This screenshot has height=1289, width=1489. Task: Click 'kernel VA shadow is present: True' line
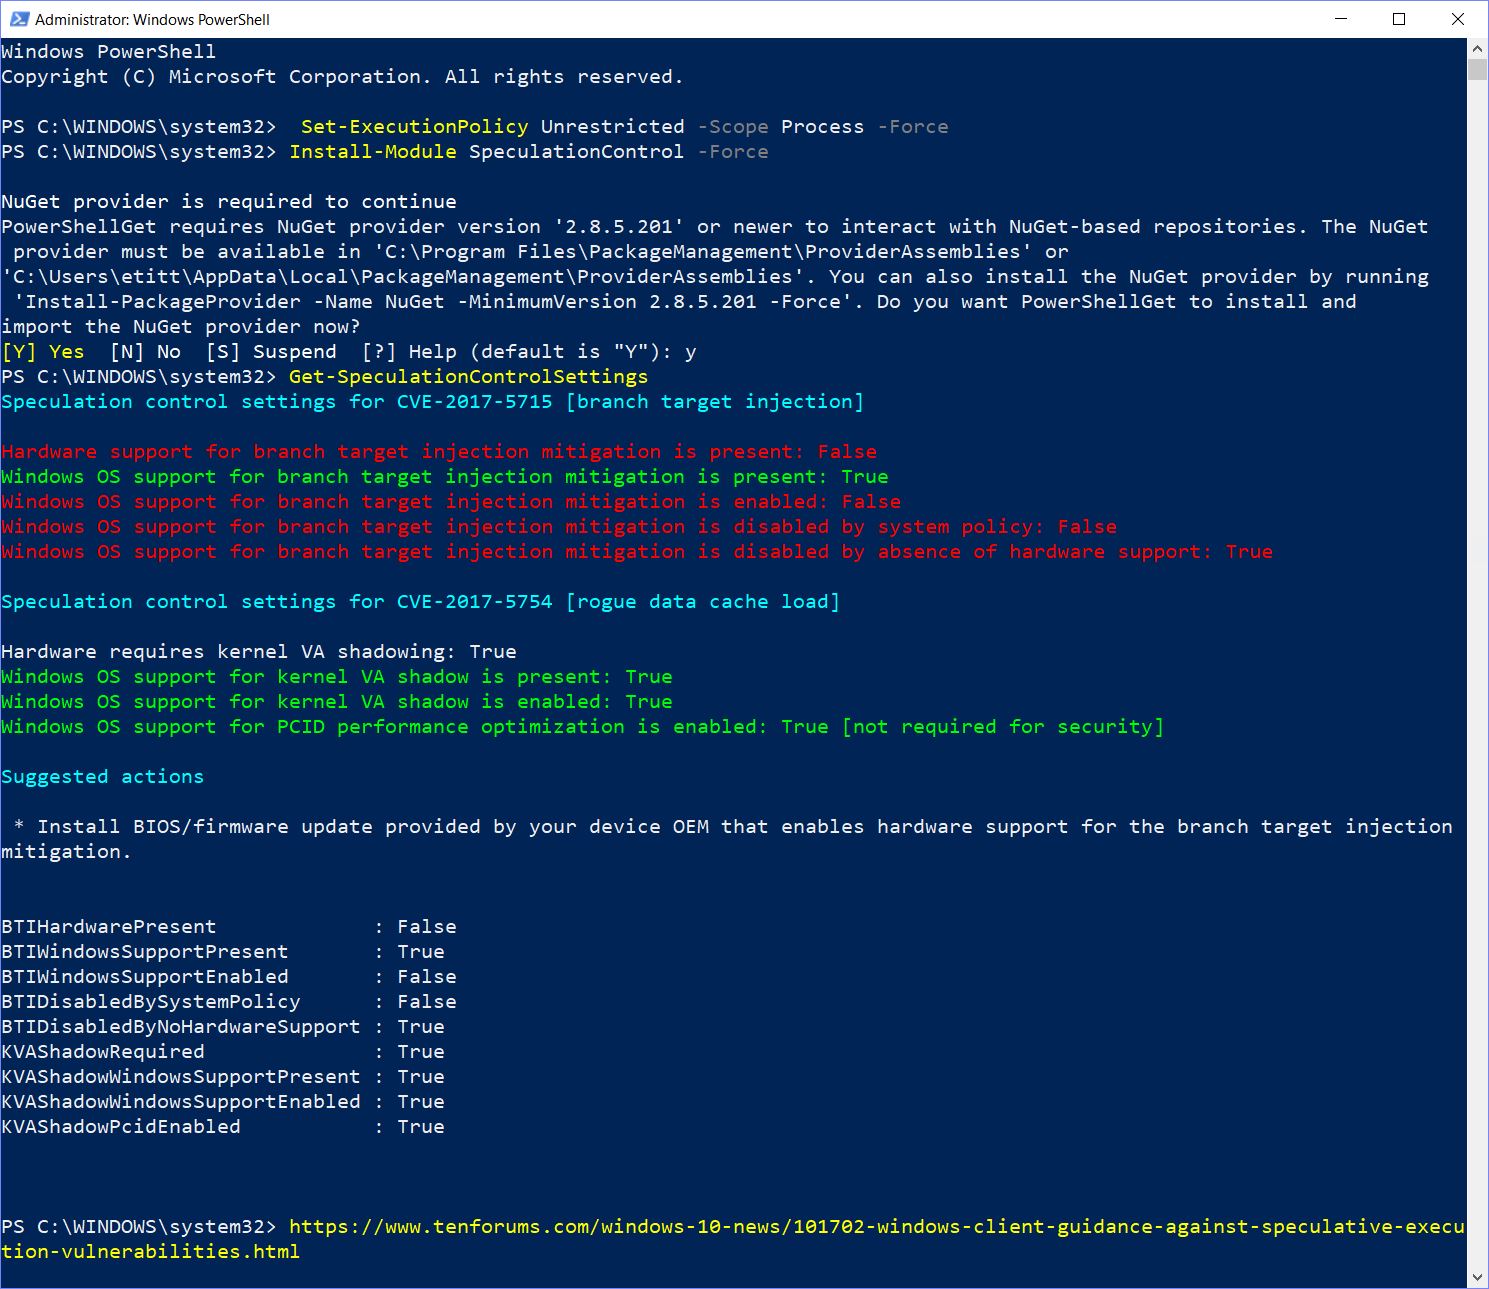point(337,677)
